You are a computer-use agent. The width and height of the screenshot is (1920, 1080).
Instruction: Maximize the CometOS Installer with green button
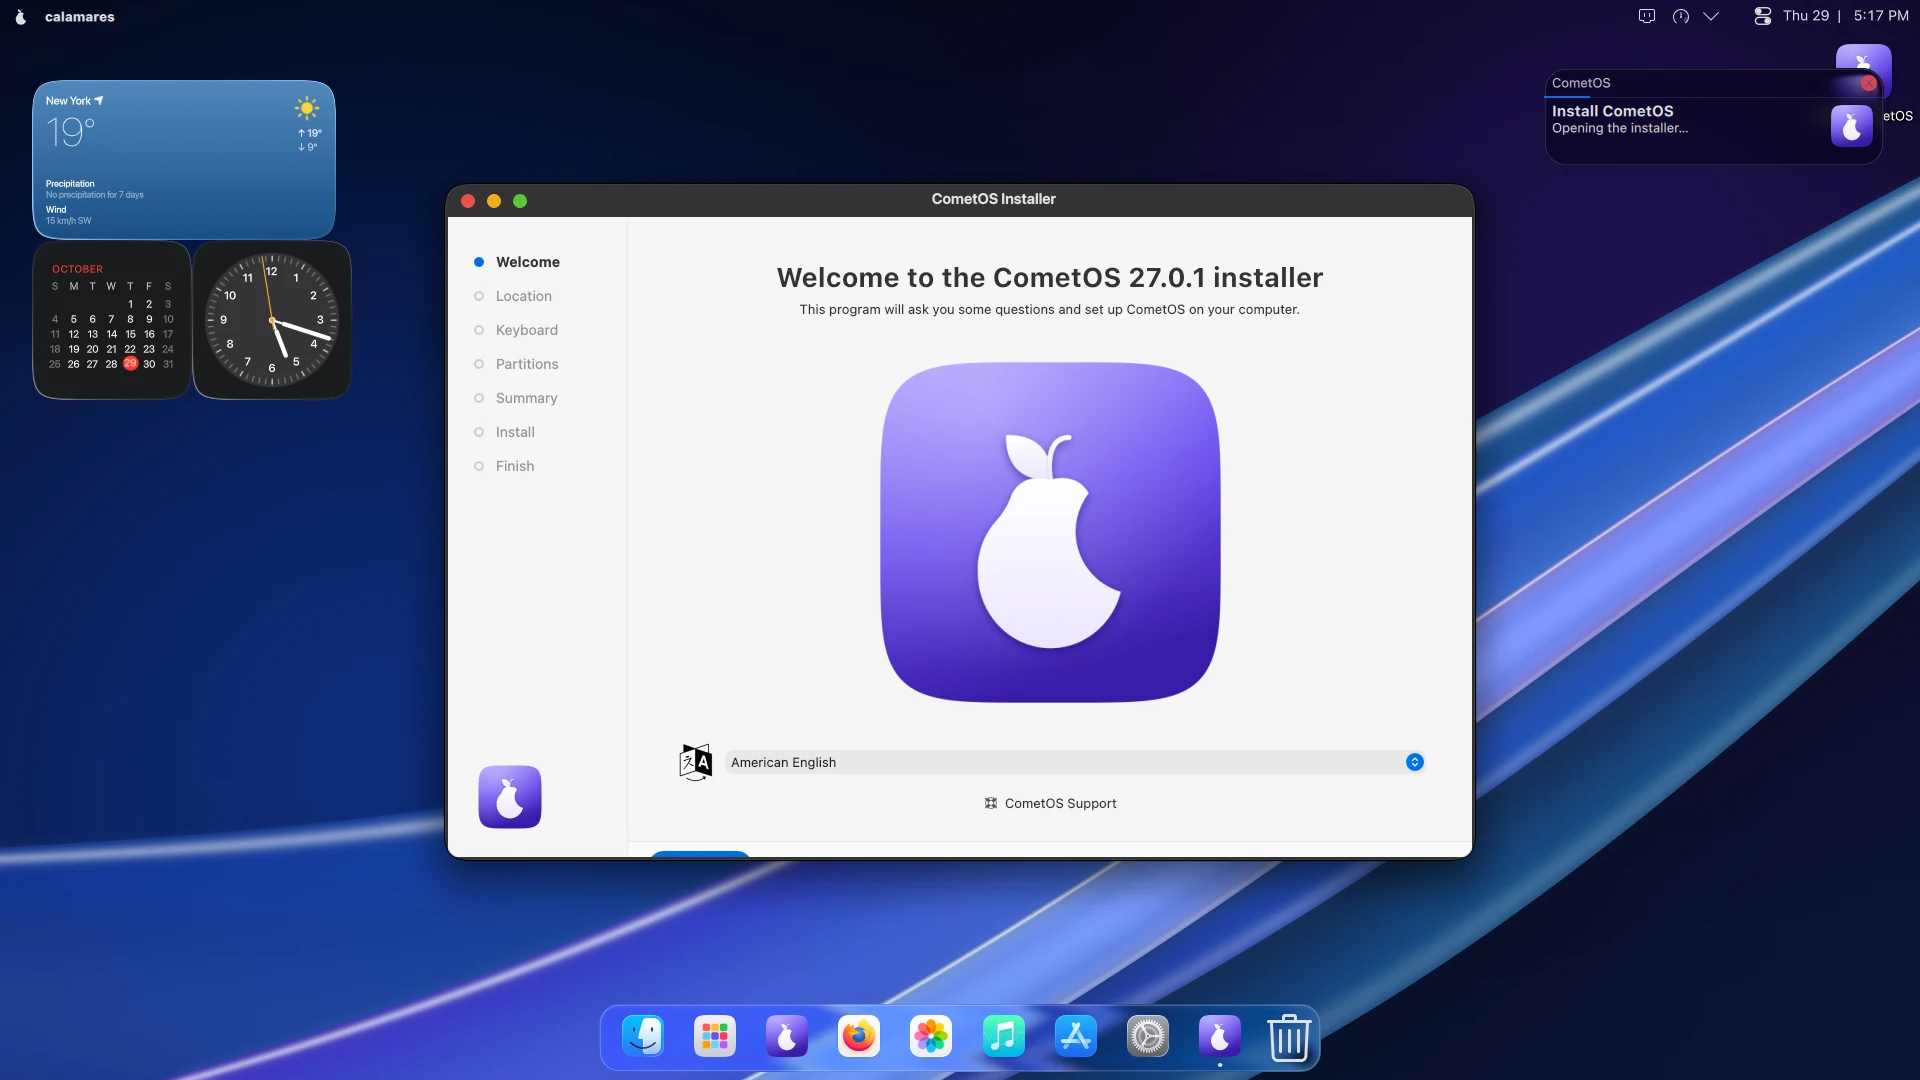(520, 201)
